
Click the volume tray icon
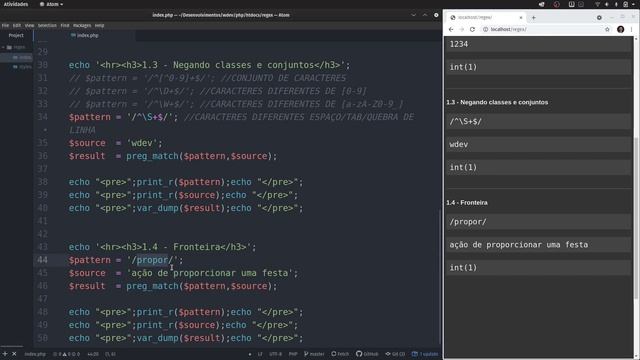coord(607,4)
